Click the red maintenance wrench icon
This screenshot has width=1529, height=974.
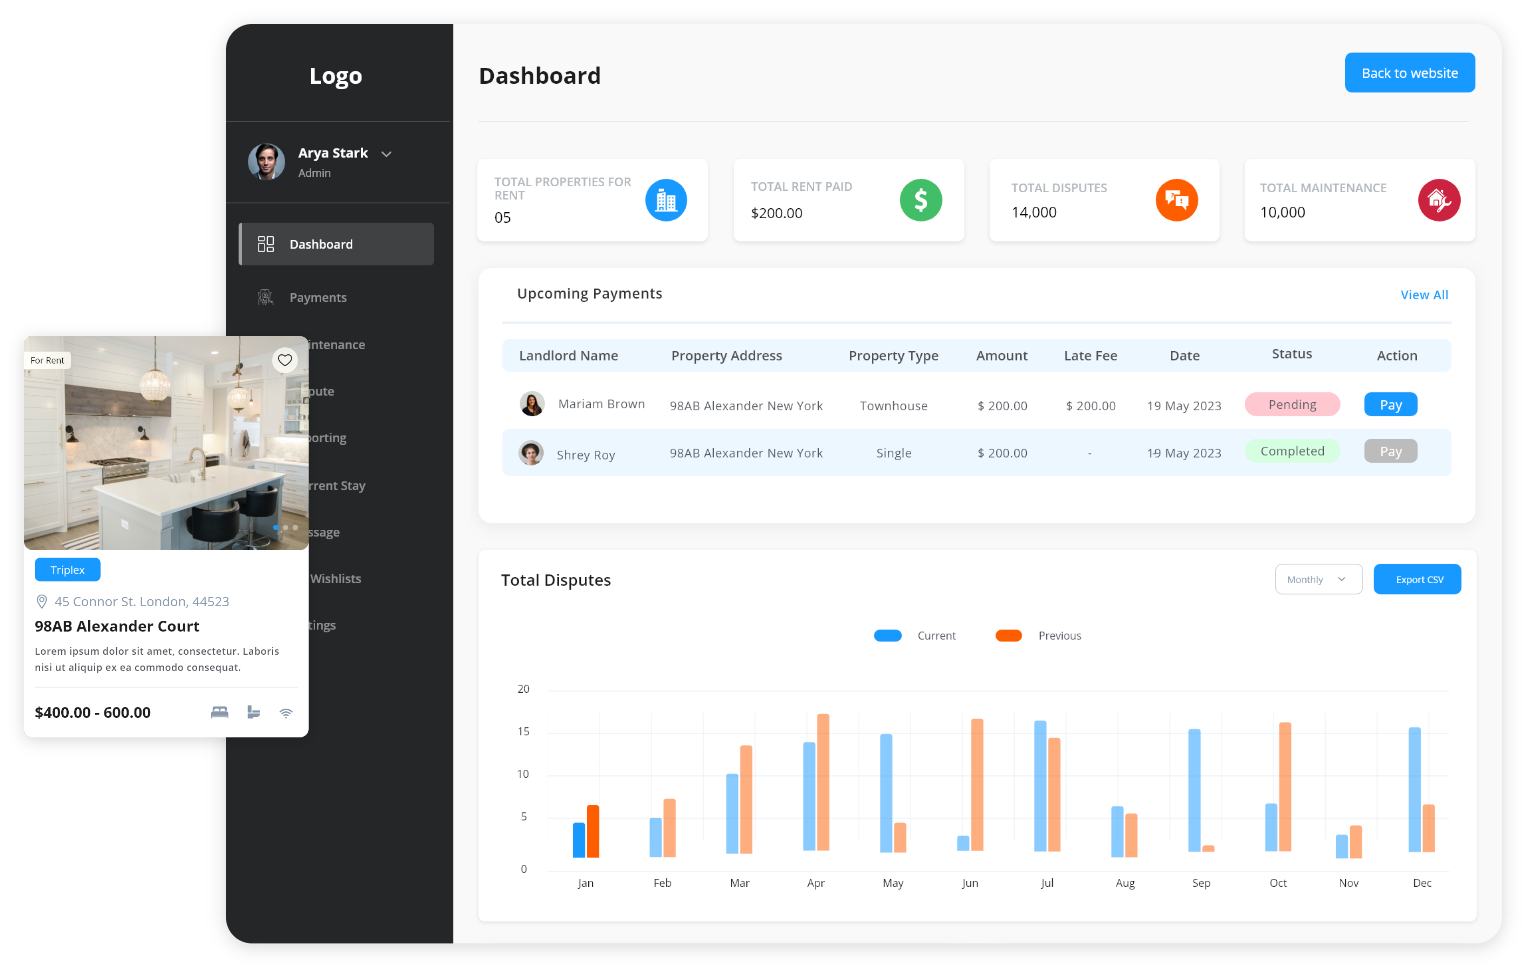pos(1439,200)
